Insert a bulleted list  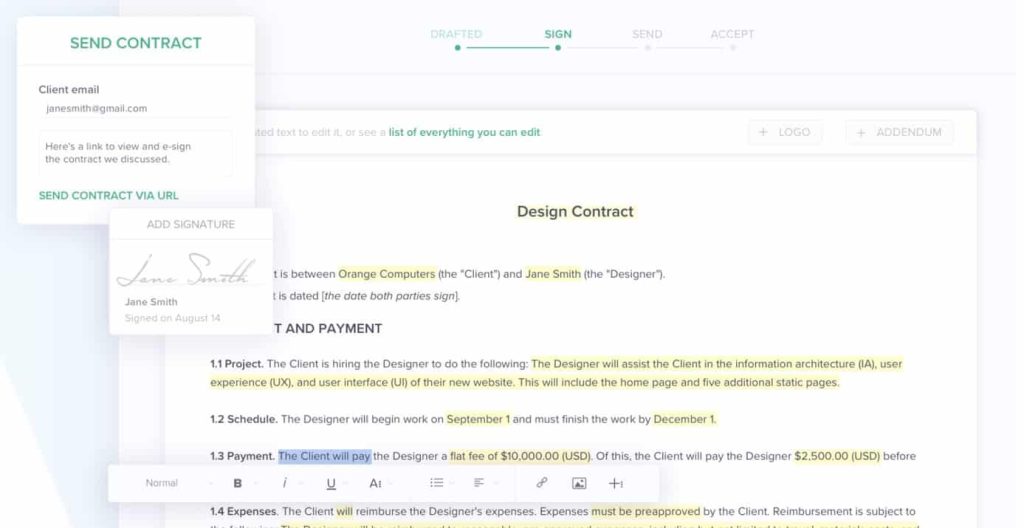pos(437,483)
